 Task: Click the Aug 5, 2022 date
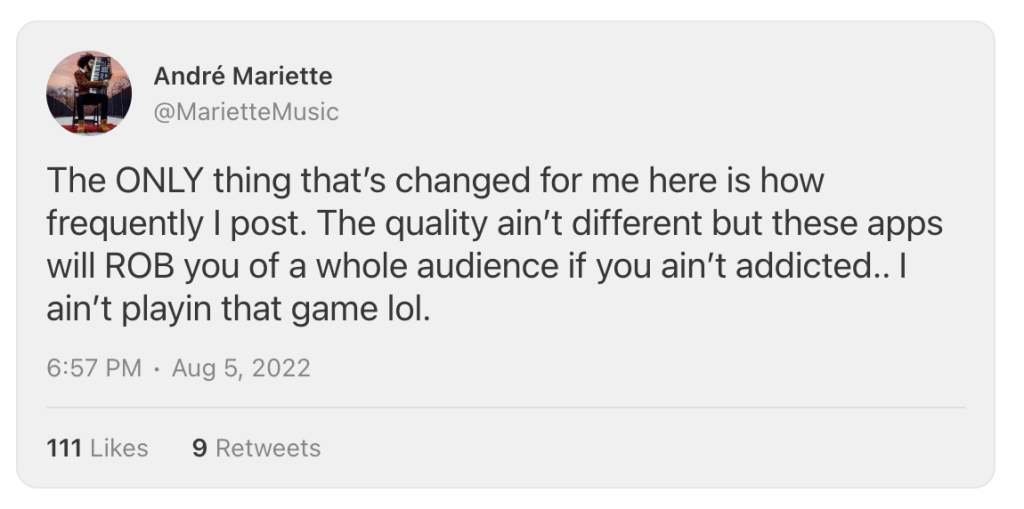[241, 368]
